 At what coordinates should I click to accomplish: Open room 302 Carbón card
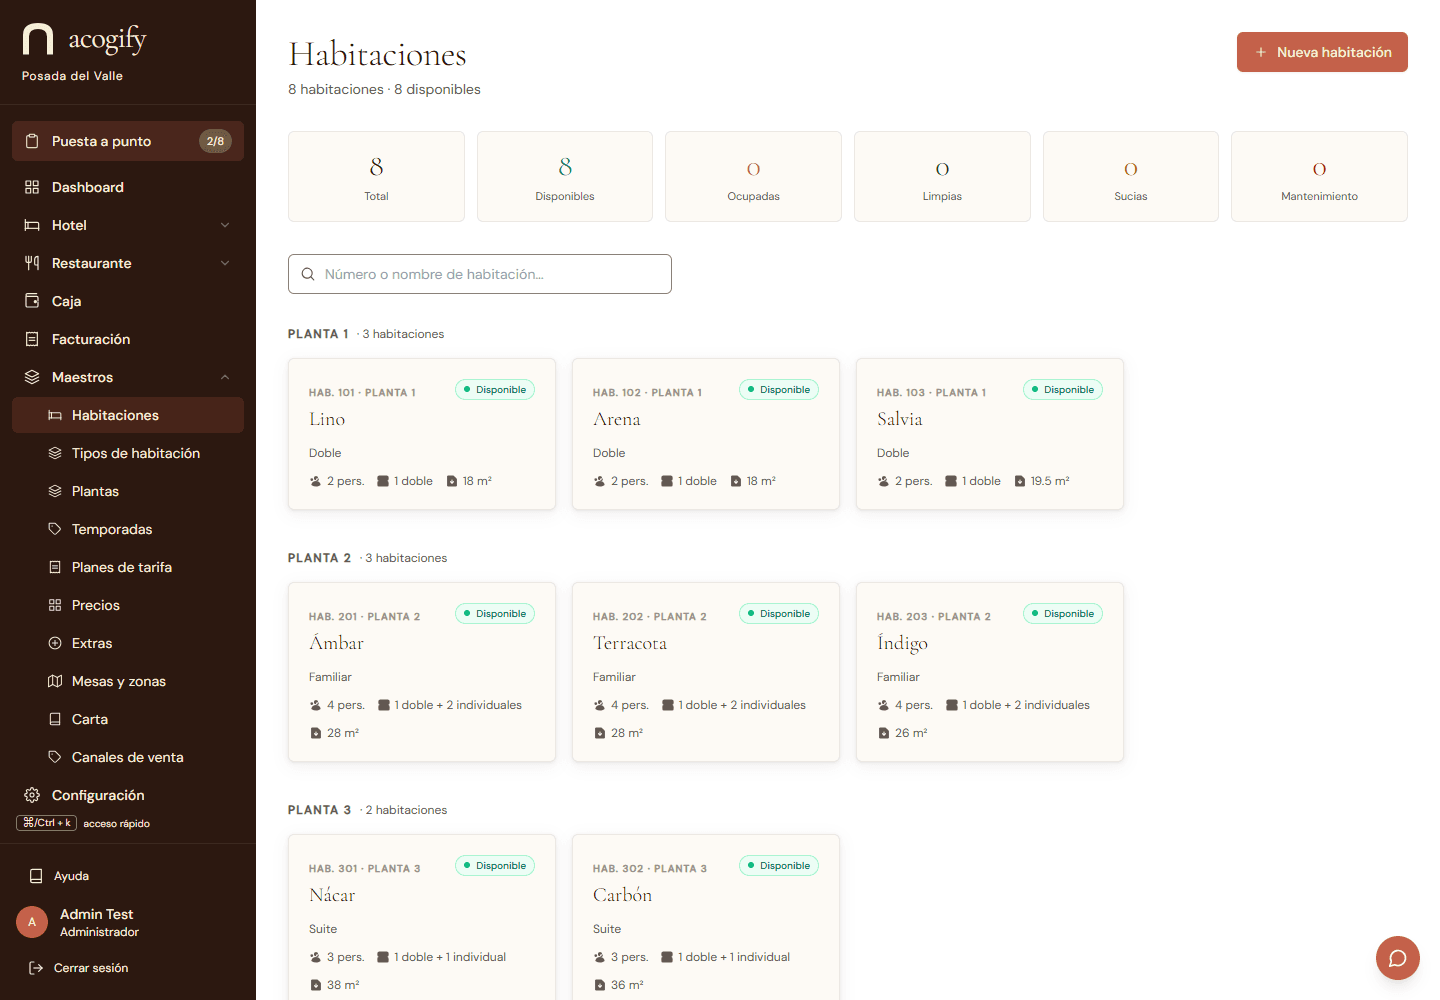706,917
